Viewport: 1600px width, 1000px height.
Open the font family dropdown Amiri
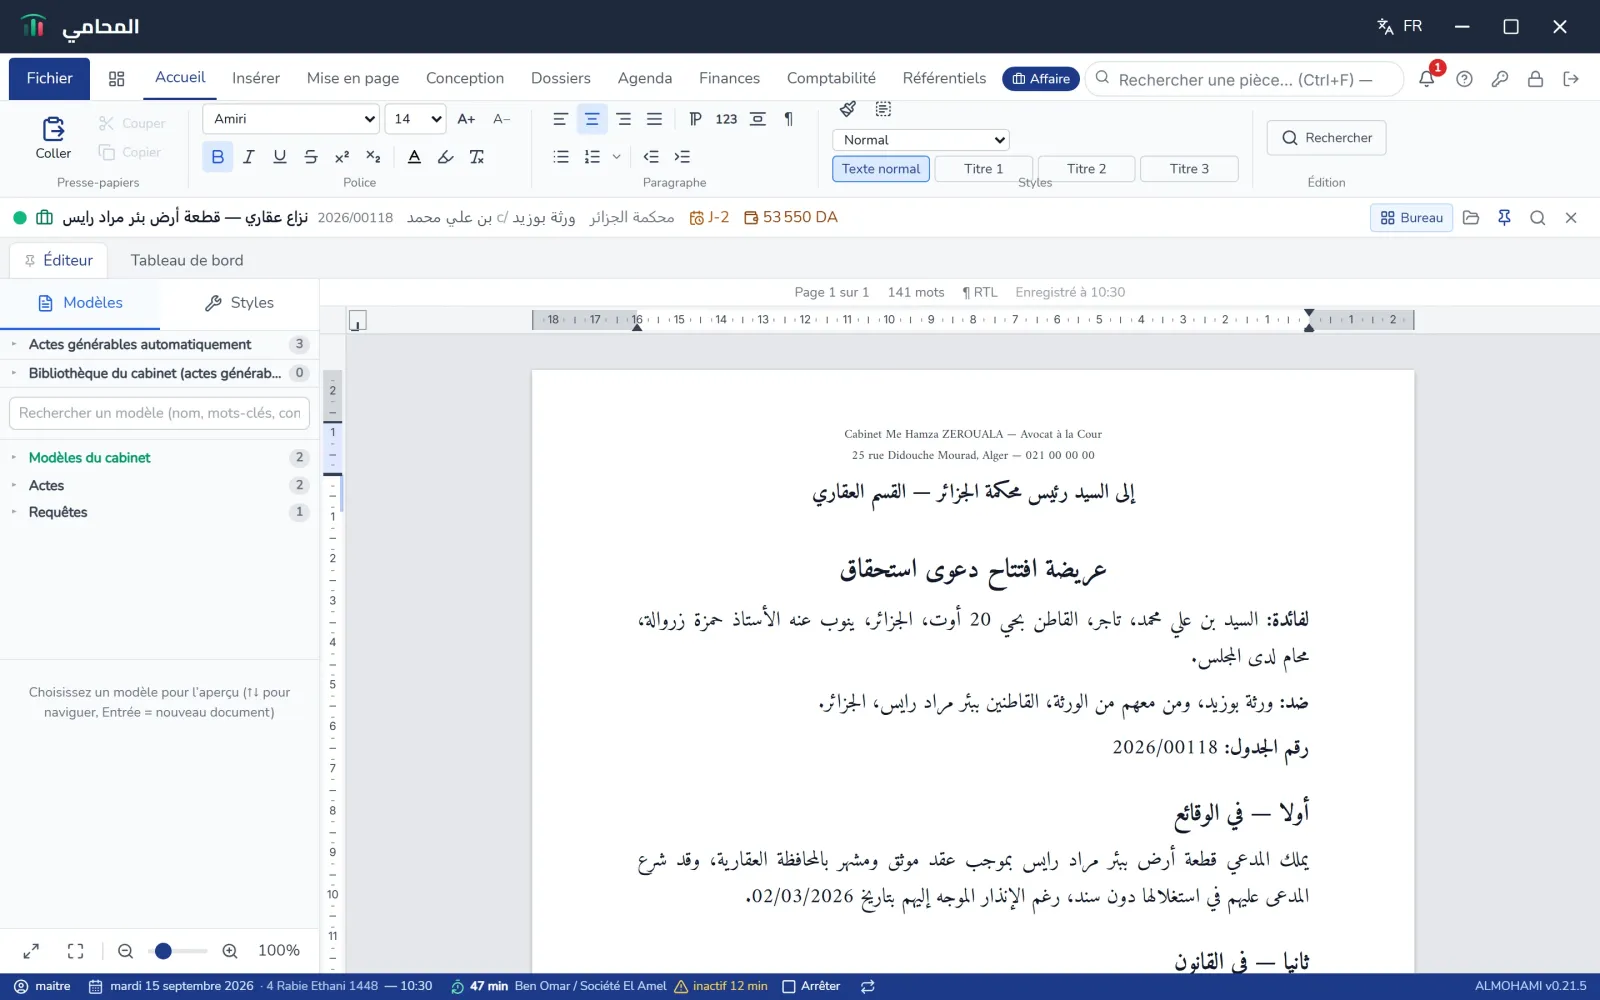coord(291,119)
